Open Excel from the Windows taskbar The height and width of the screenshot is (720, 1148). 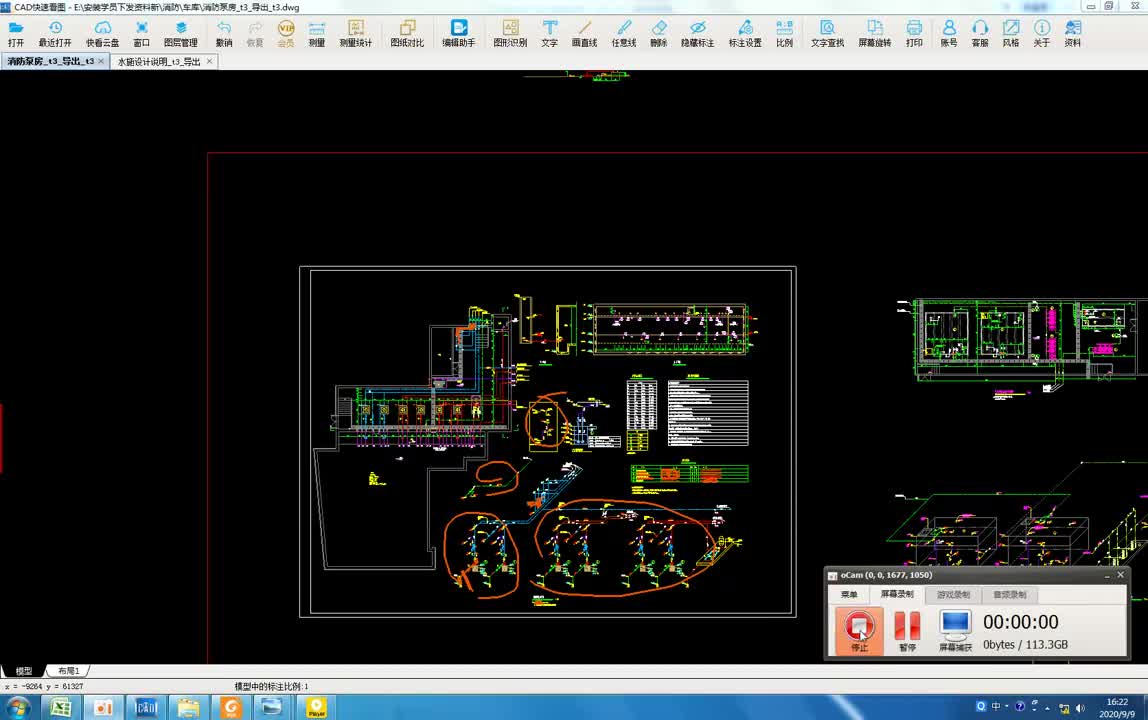60,708
